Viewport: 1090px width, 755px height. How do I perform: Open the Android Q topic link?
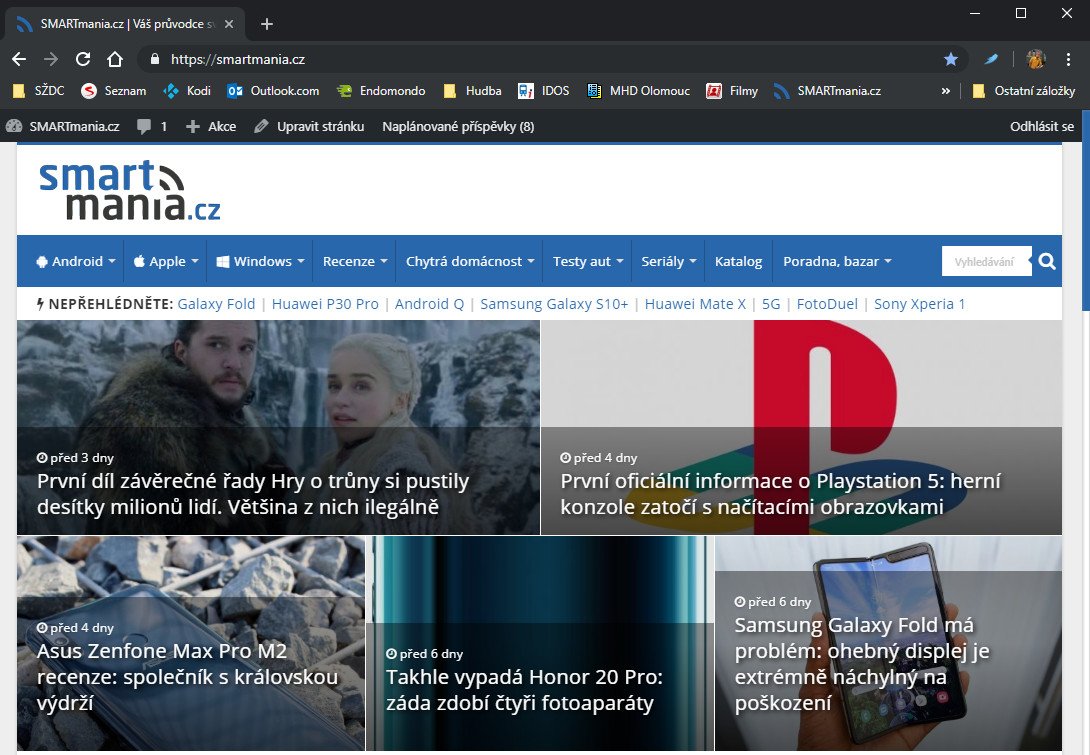click(x=429, y=304)
